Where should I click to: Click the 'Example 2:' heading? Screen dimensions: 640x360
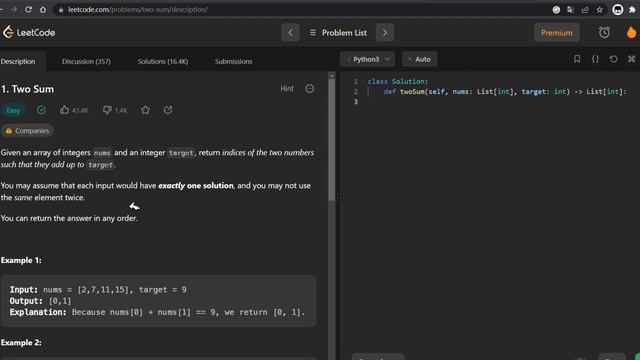(x=21, y=342)
